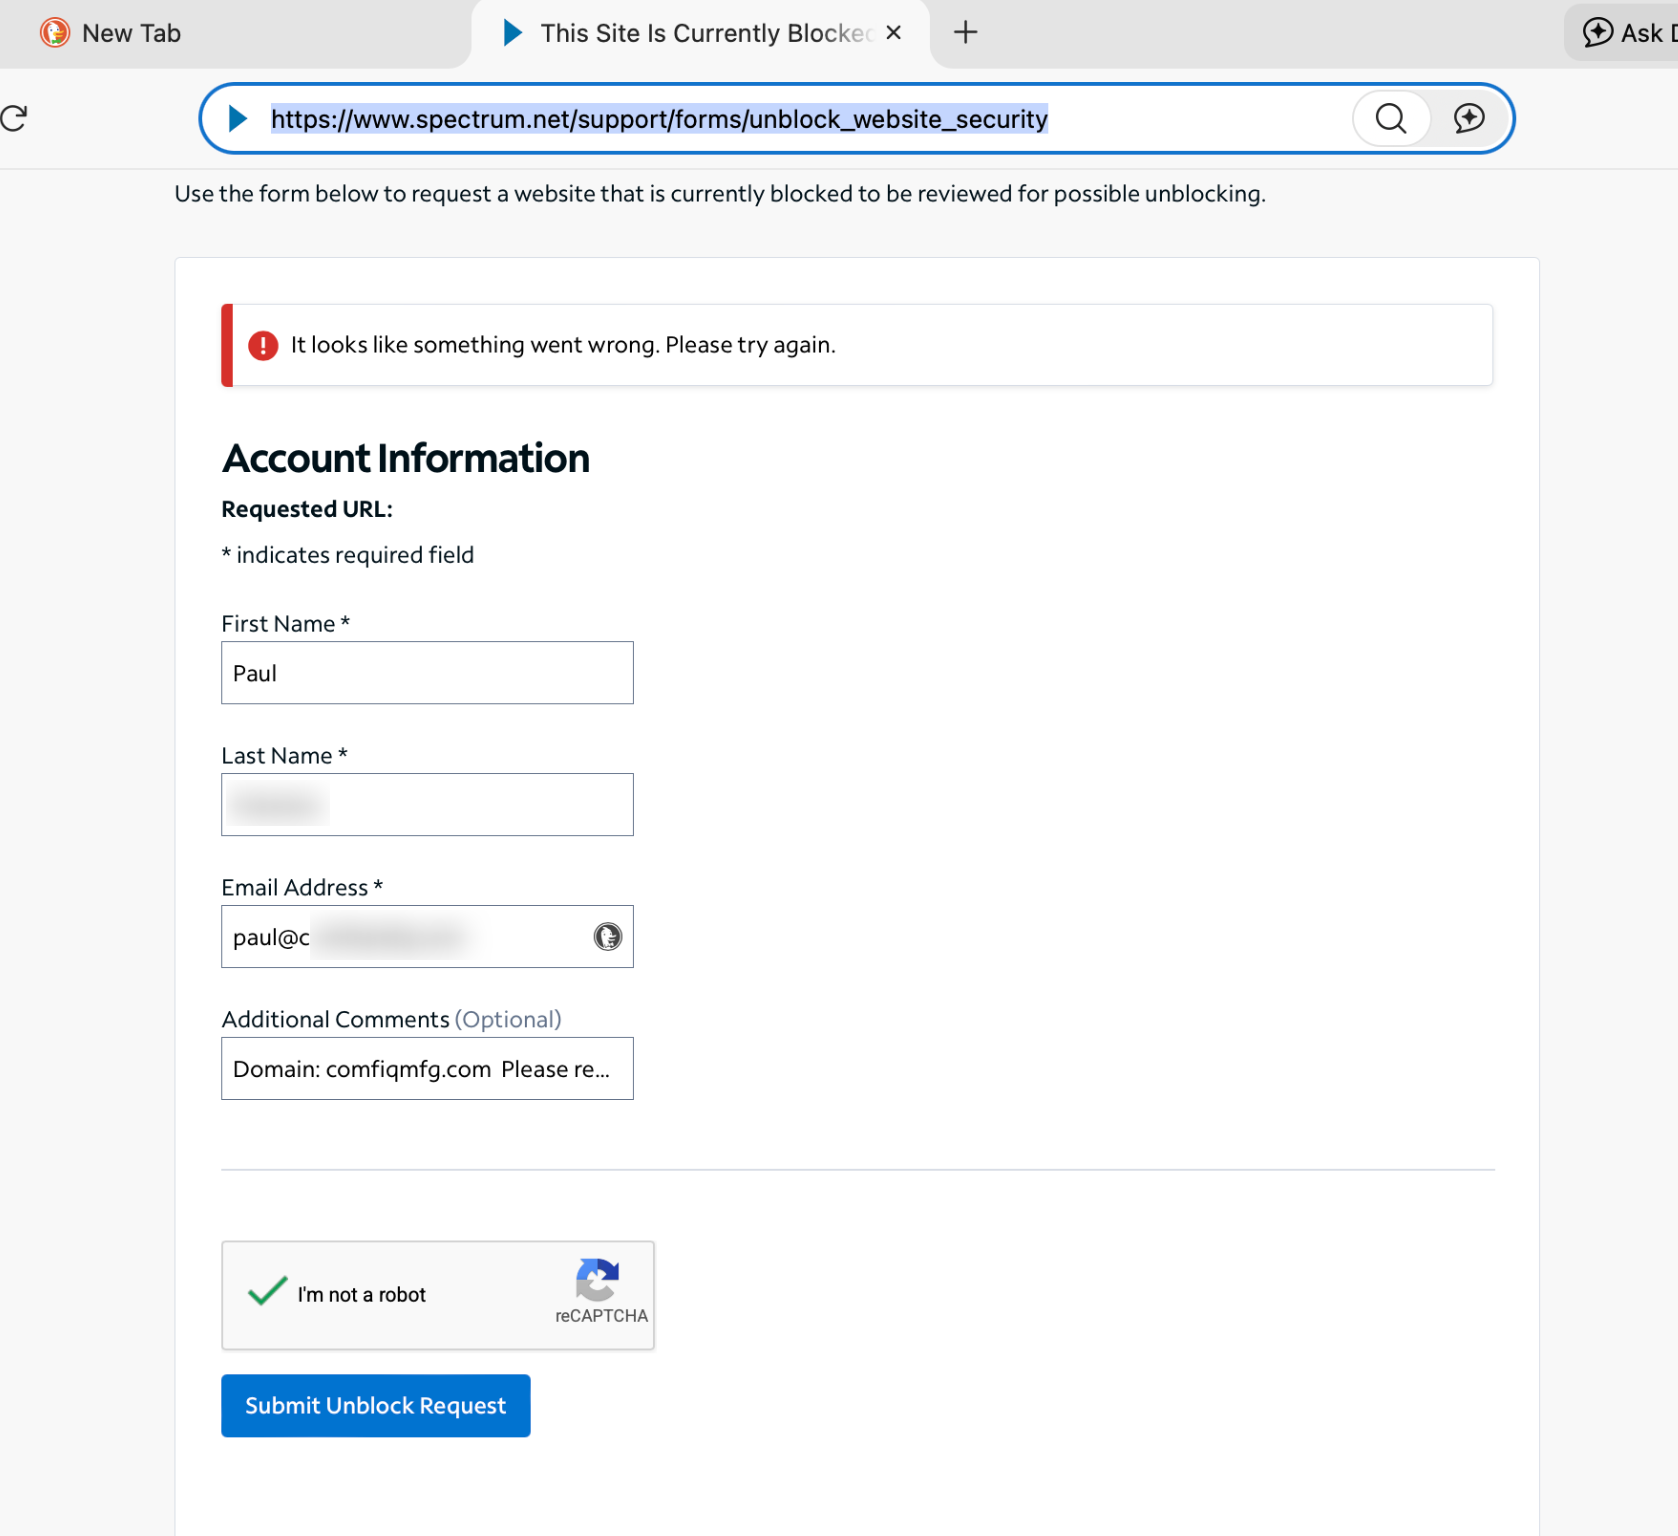Click the search magnifier icon in address bar
Screen dimensions: 1678x1536
coord(1390,118)
